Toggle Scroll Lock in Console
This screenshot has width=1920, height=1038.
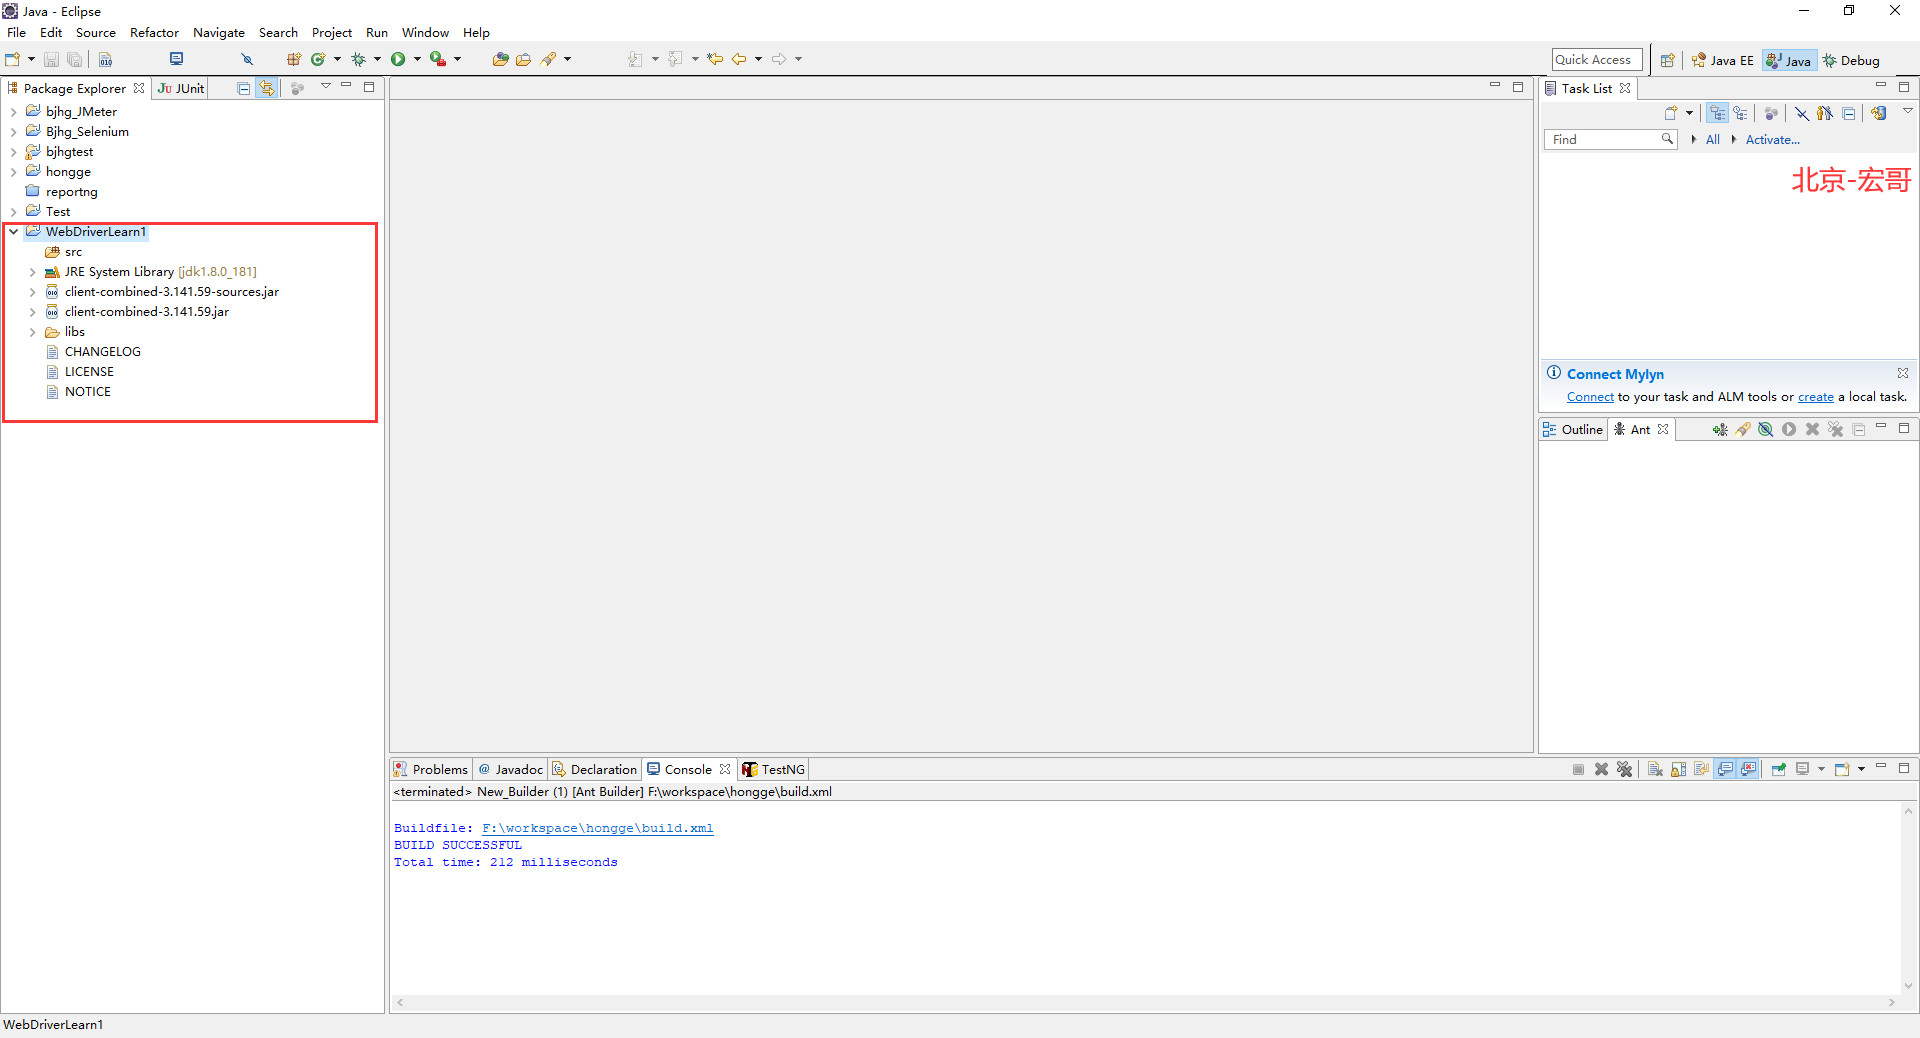pyautogui.click(x=1678, y=769)
